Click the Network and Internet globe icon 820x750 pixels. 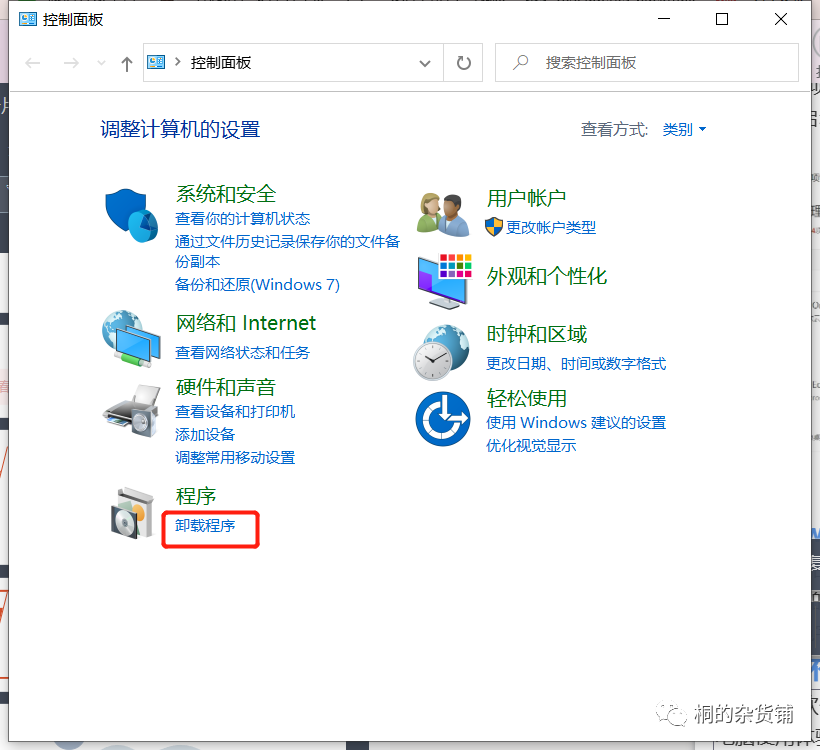click(x=131, y=338)
